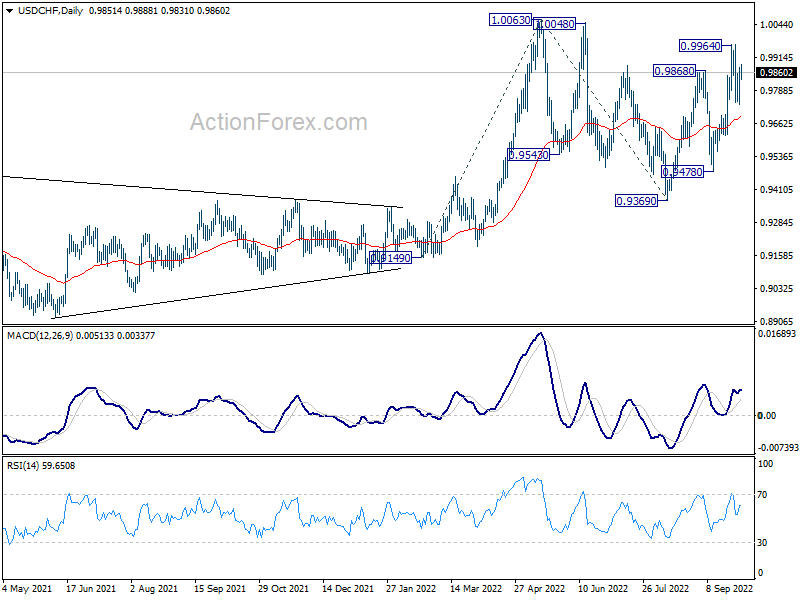Select the 0.95430 price label
The height and width of the screenshot is (600, 800).
529,155
